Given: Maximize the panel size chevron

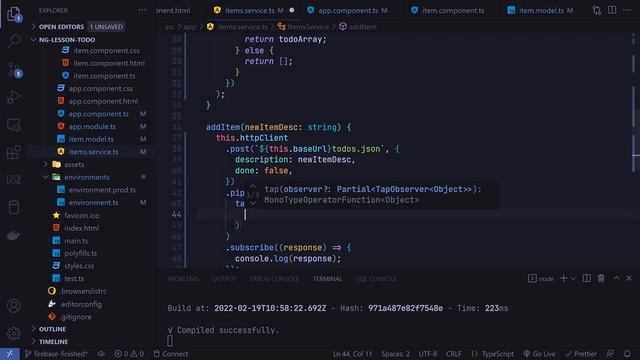Looking at the screenshot, I should point(616,278).
